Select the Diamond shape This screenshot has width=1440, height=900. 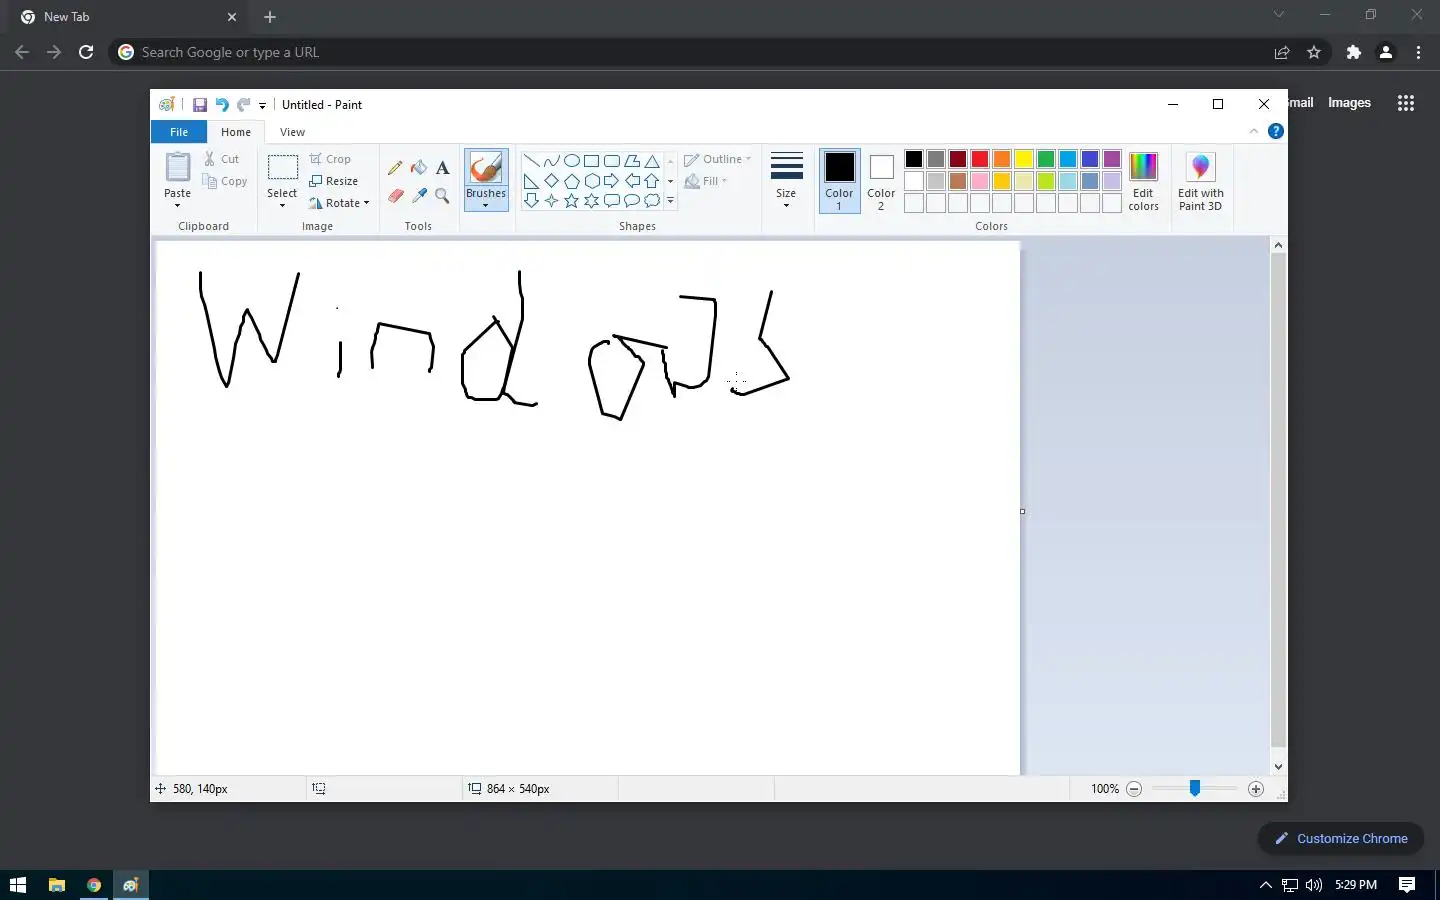point(551,181)
